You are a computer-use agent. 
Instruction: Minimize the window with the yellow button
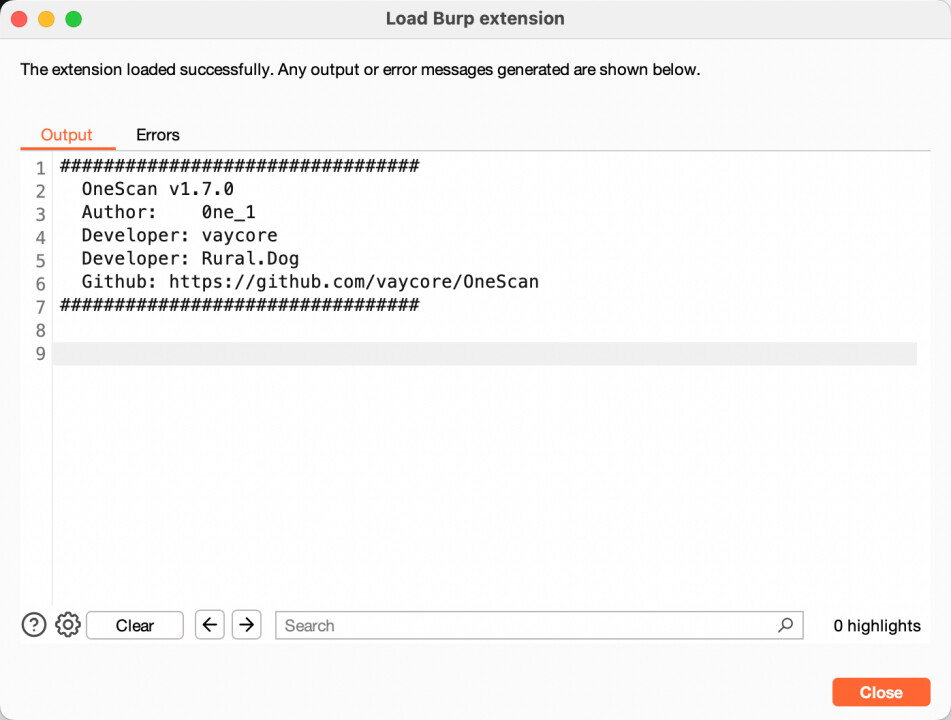pyautogui.click(x=46, y=19)
